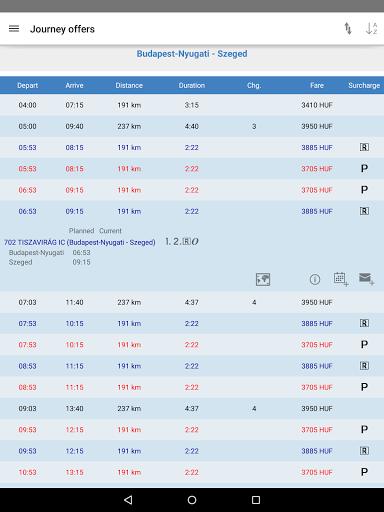Tap 3950 HUF fare on 09:03 row
The height and width of the screenshot is (512, 384).
(x=317, y=408)
